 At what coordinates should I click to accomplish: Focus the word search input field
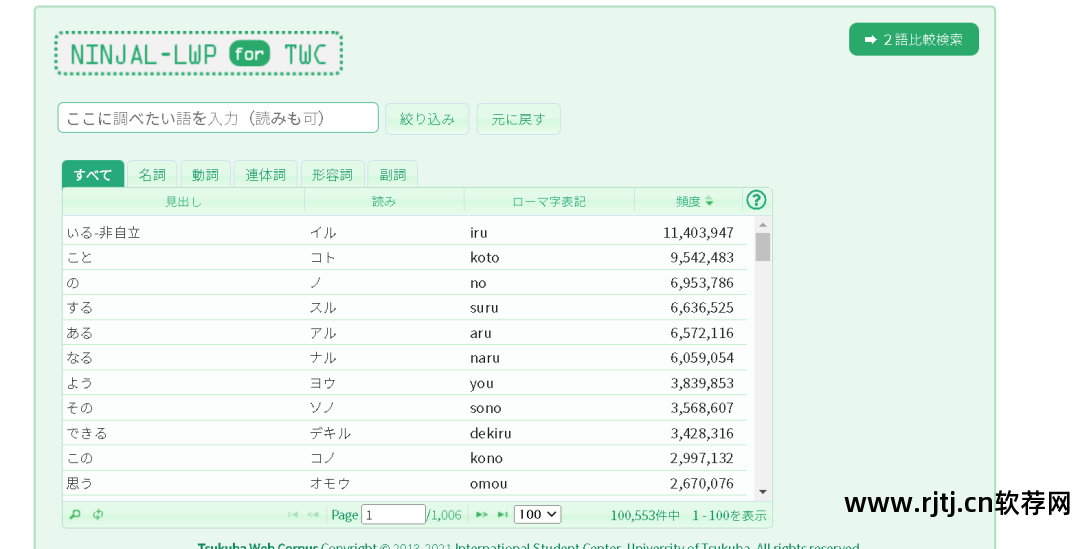218,118
